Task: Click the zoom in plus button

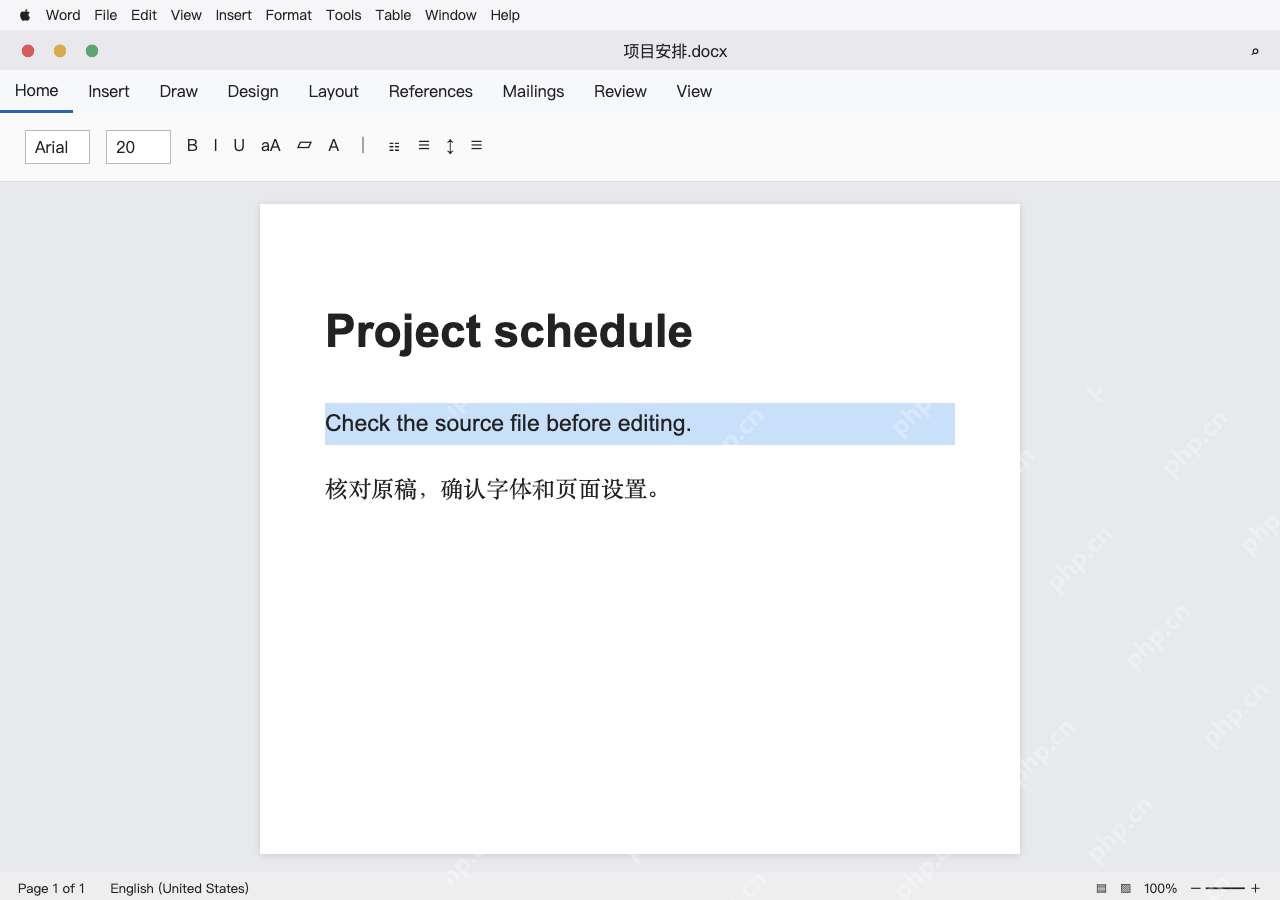Action: [x=1256, y=888]
